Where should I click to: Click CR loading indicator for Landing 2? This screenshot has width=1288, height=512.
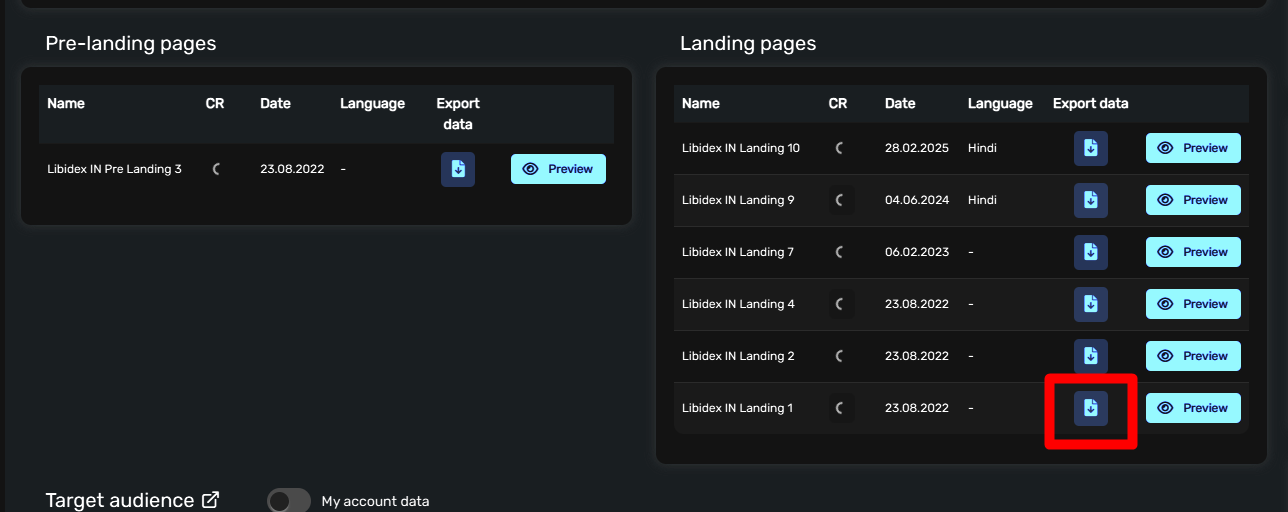[x=841, y=356]
